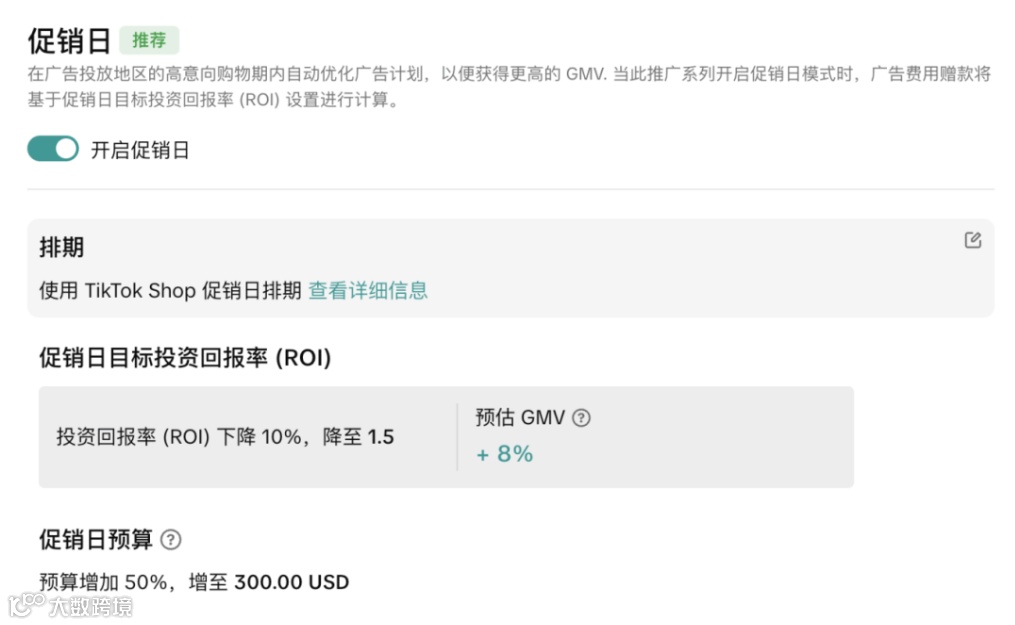This screenshot has width=1015, height=625.
Task: Click the help icon beside 促销日预算
Action: click(x=171, y=540)
